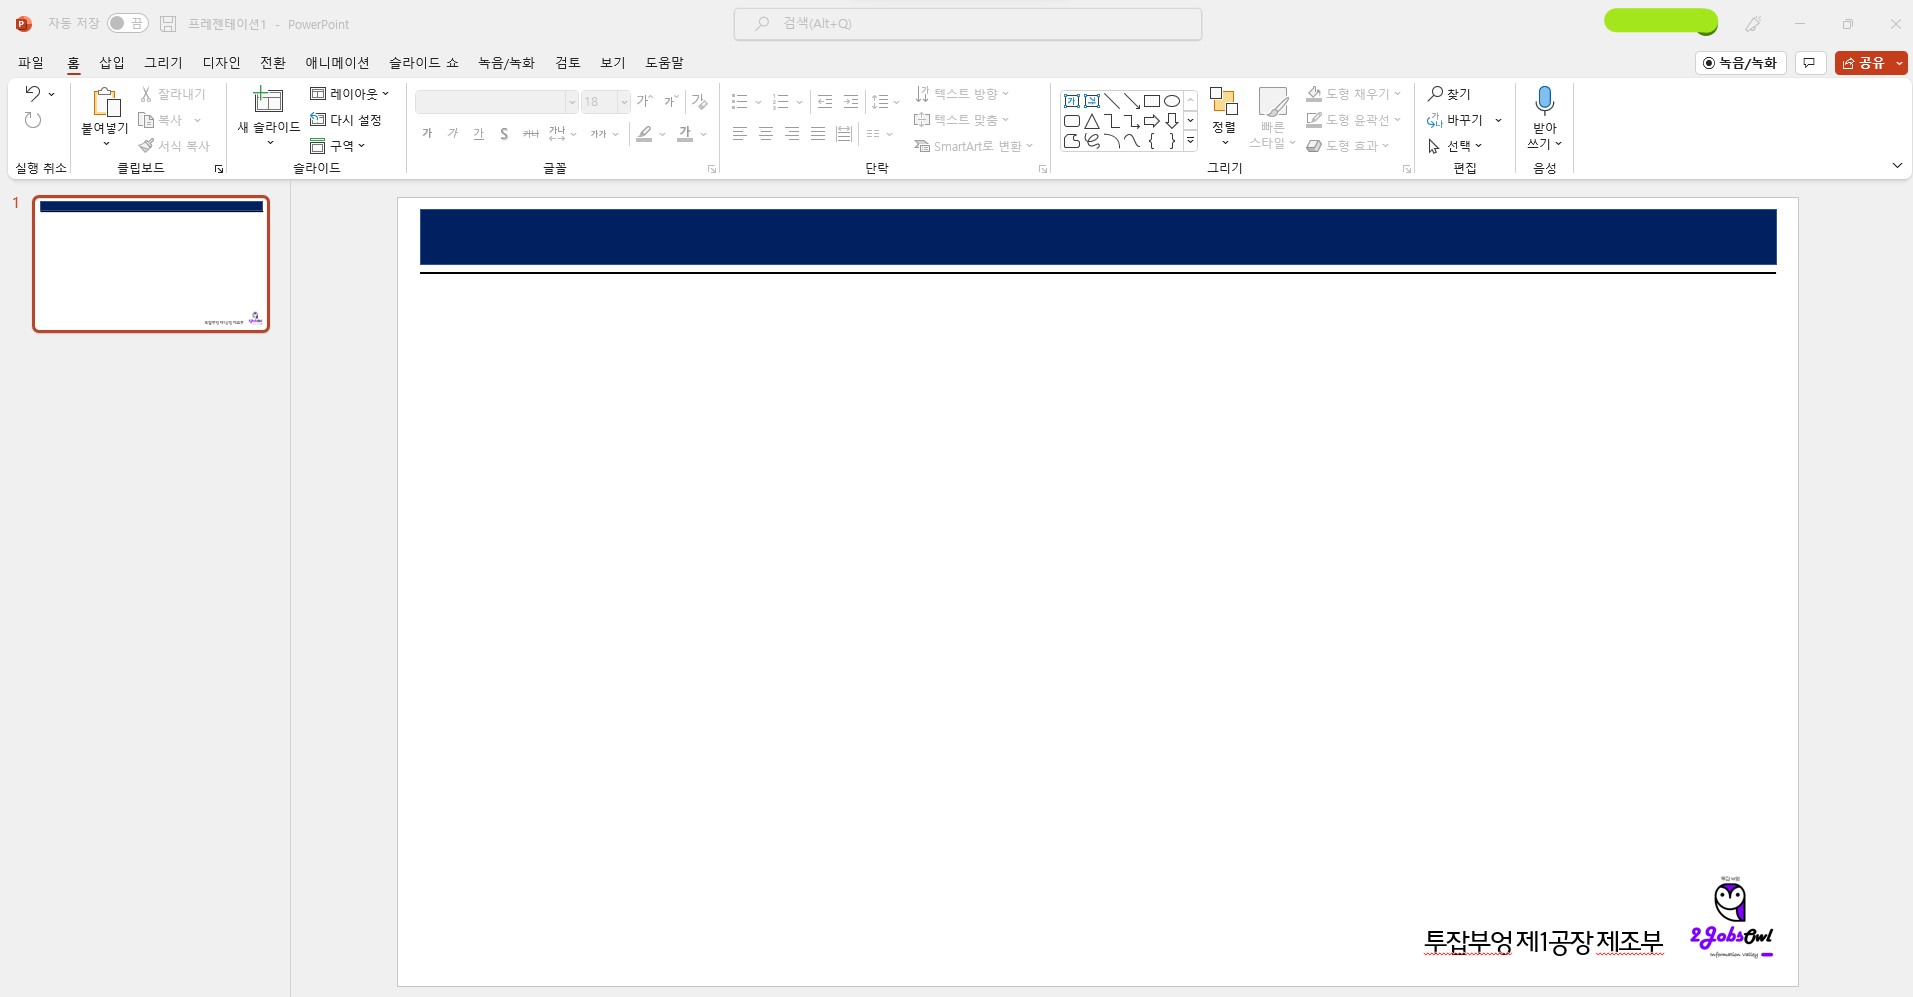1913x997 pixels.
Task: Open the 애니메이션 (Animation) ribbon tab
Action: tap(337, 62)
